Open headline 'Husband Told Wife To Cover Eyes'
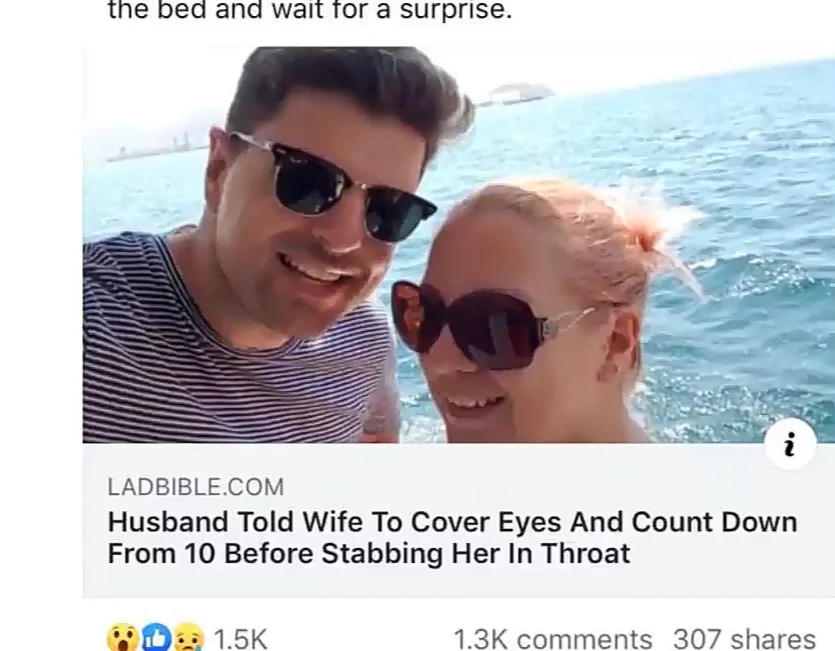 click(452, 522)
